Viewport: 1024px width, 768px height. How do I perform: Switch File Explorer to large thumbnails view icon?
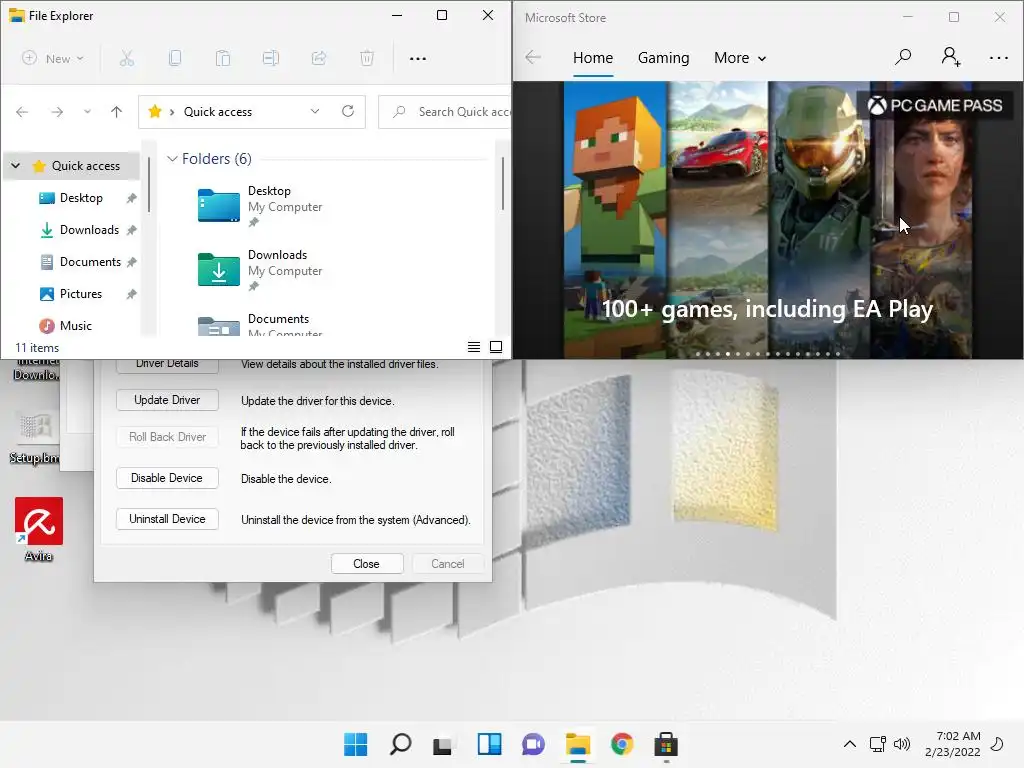496,347
